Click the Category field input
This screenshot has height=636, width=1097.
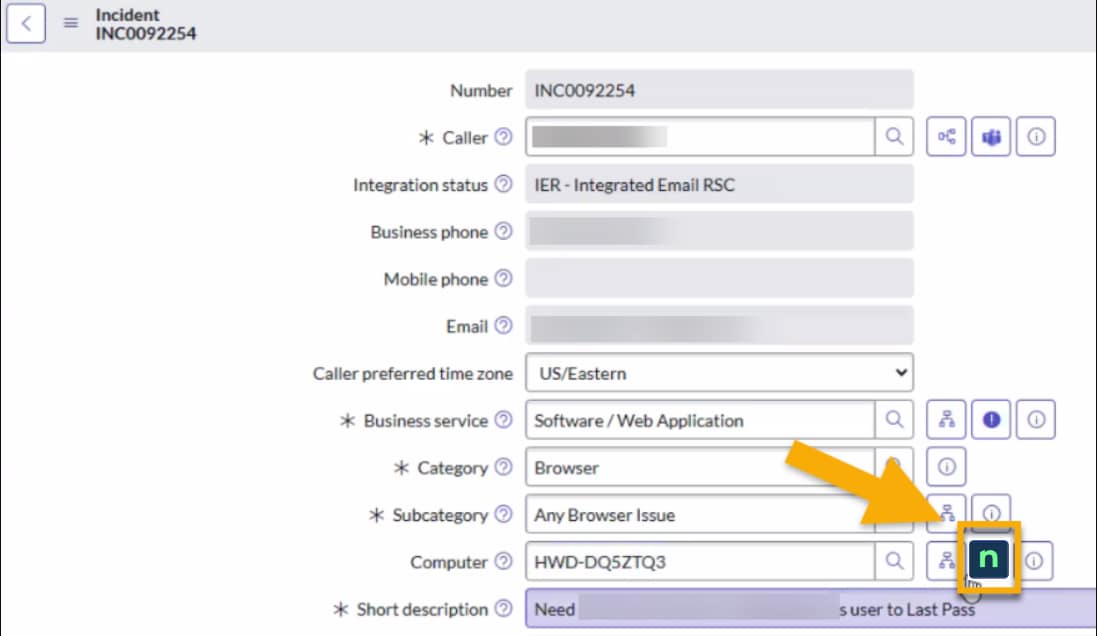coord(699,468)
